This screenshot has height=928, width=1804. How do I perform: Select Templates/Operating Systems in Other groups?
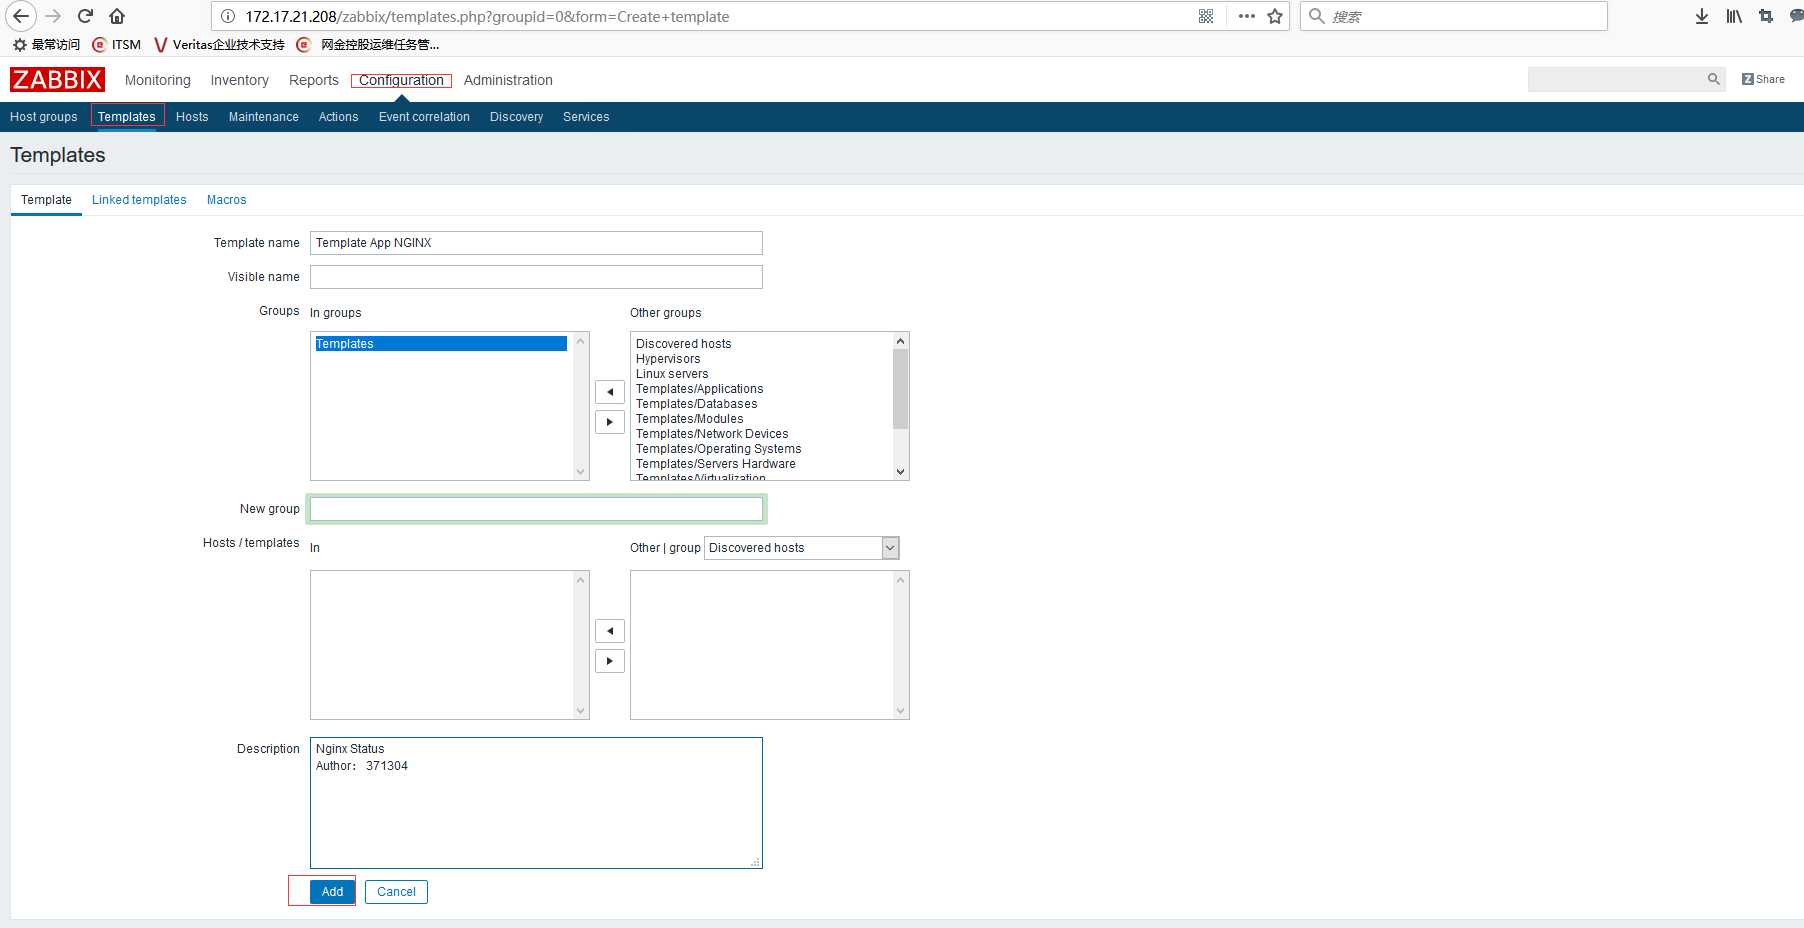tap(719, 449)
